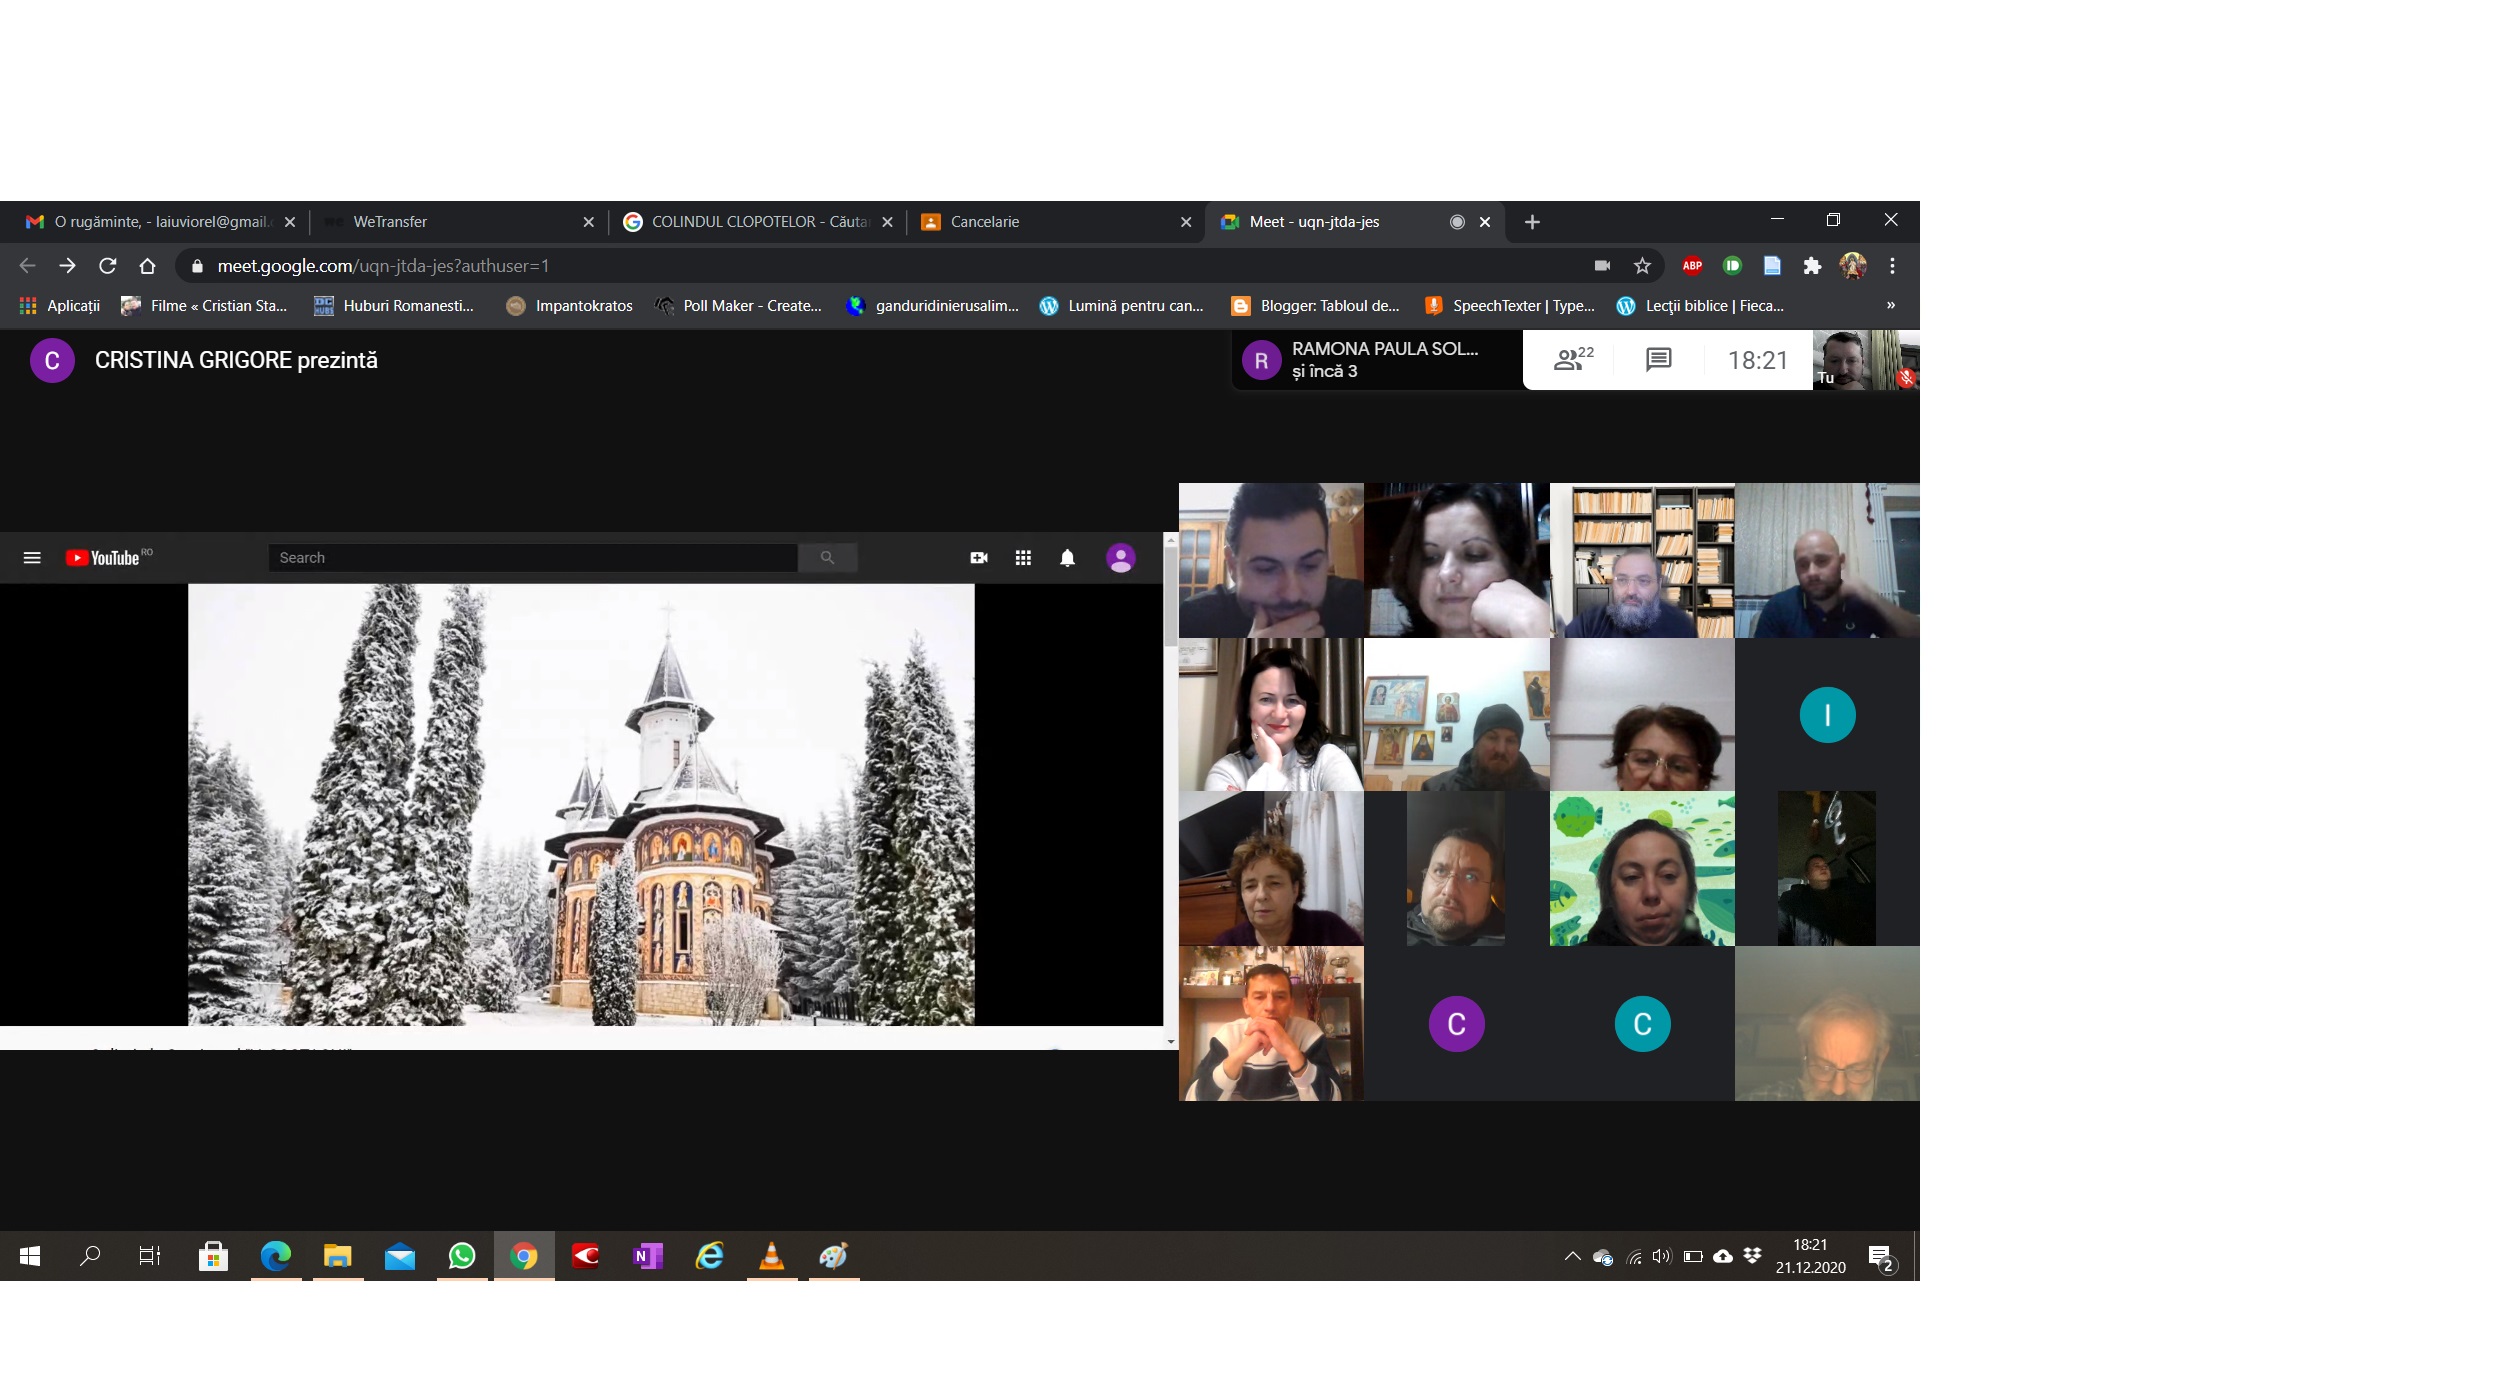Click the YouTube search magnifier button
2494x1382 pixels.
827,558
